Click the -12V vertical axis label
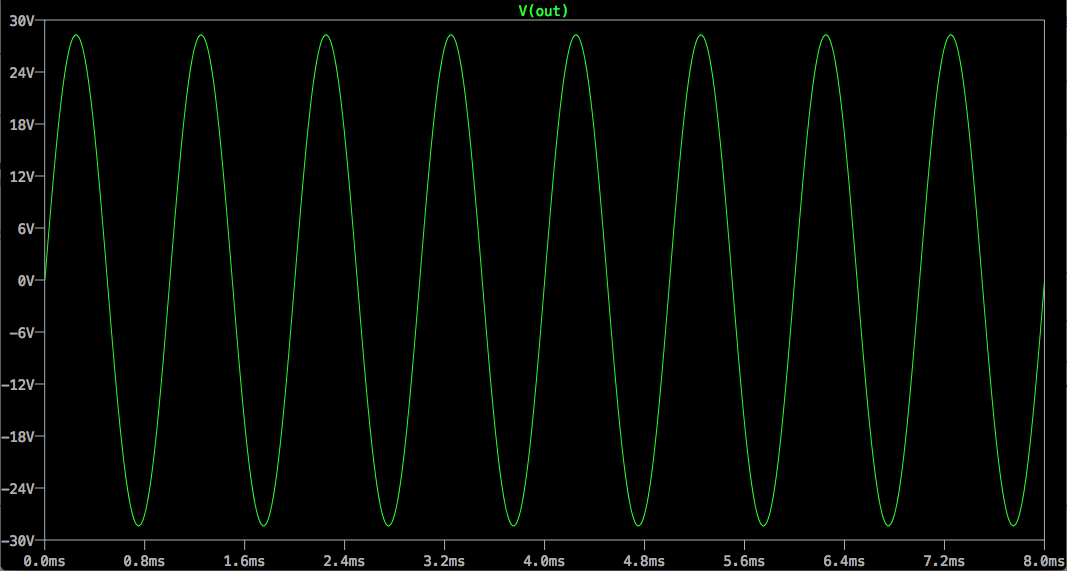The image size is (1067, 571). tap(17, 385)
